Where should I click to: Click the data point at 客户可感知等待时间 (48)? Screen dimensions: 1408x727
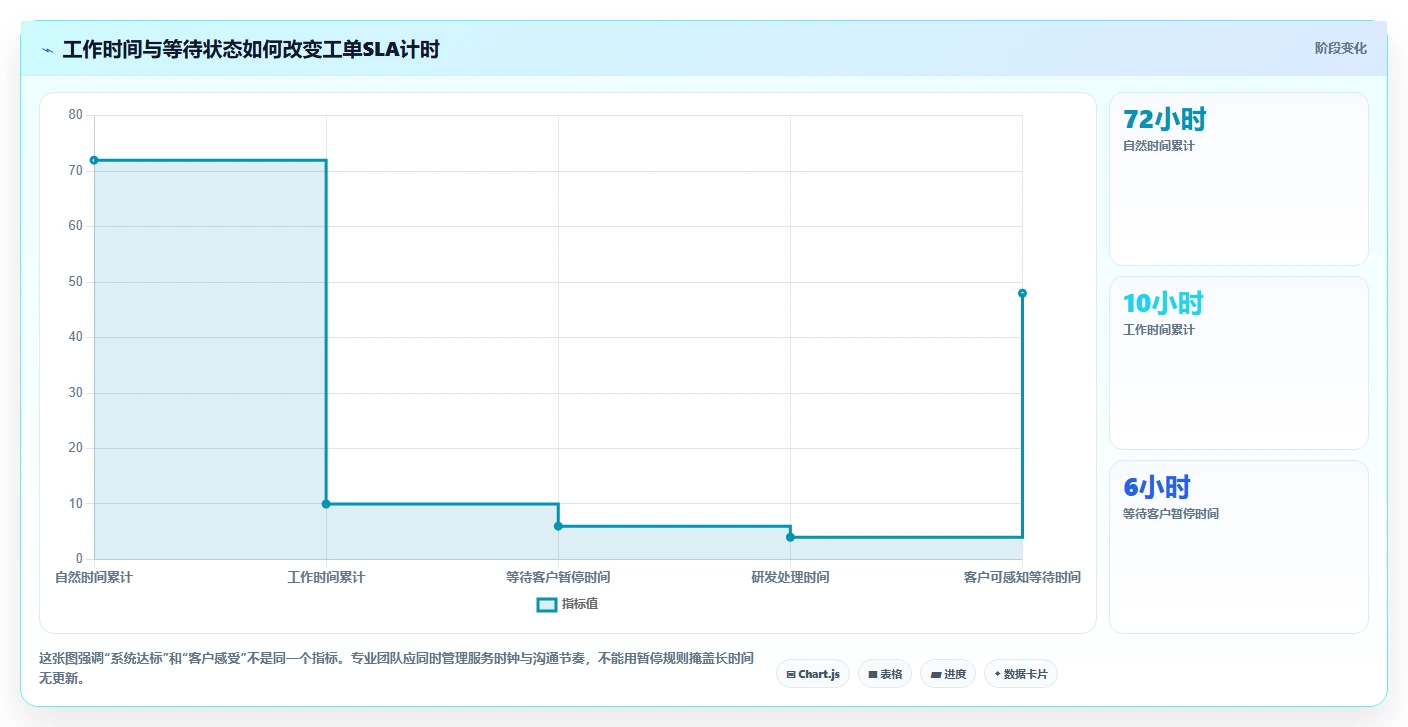(1022, 293)
